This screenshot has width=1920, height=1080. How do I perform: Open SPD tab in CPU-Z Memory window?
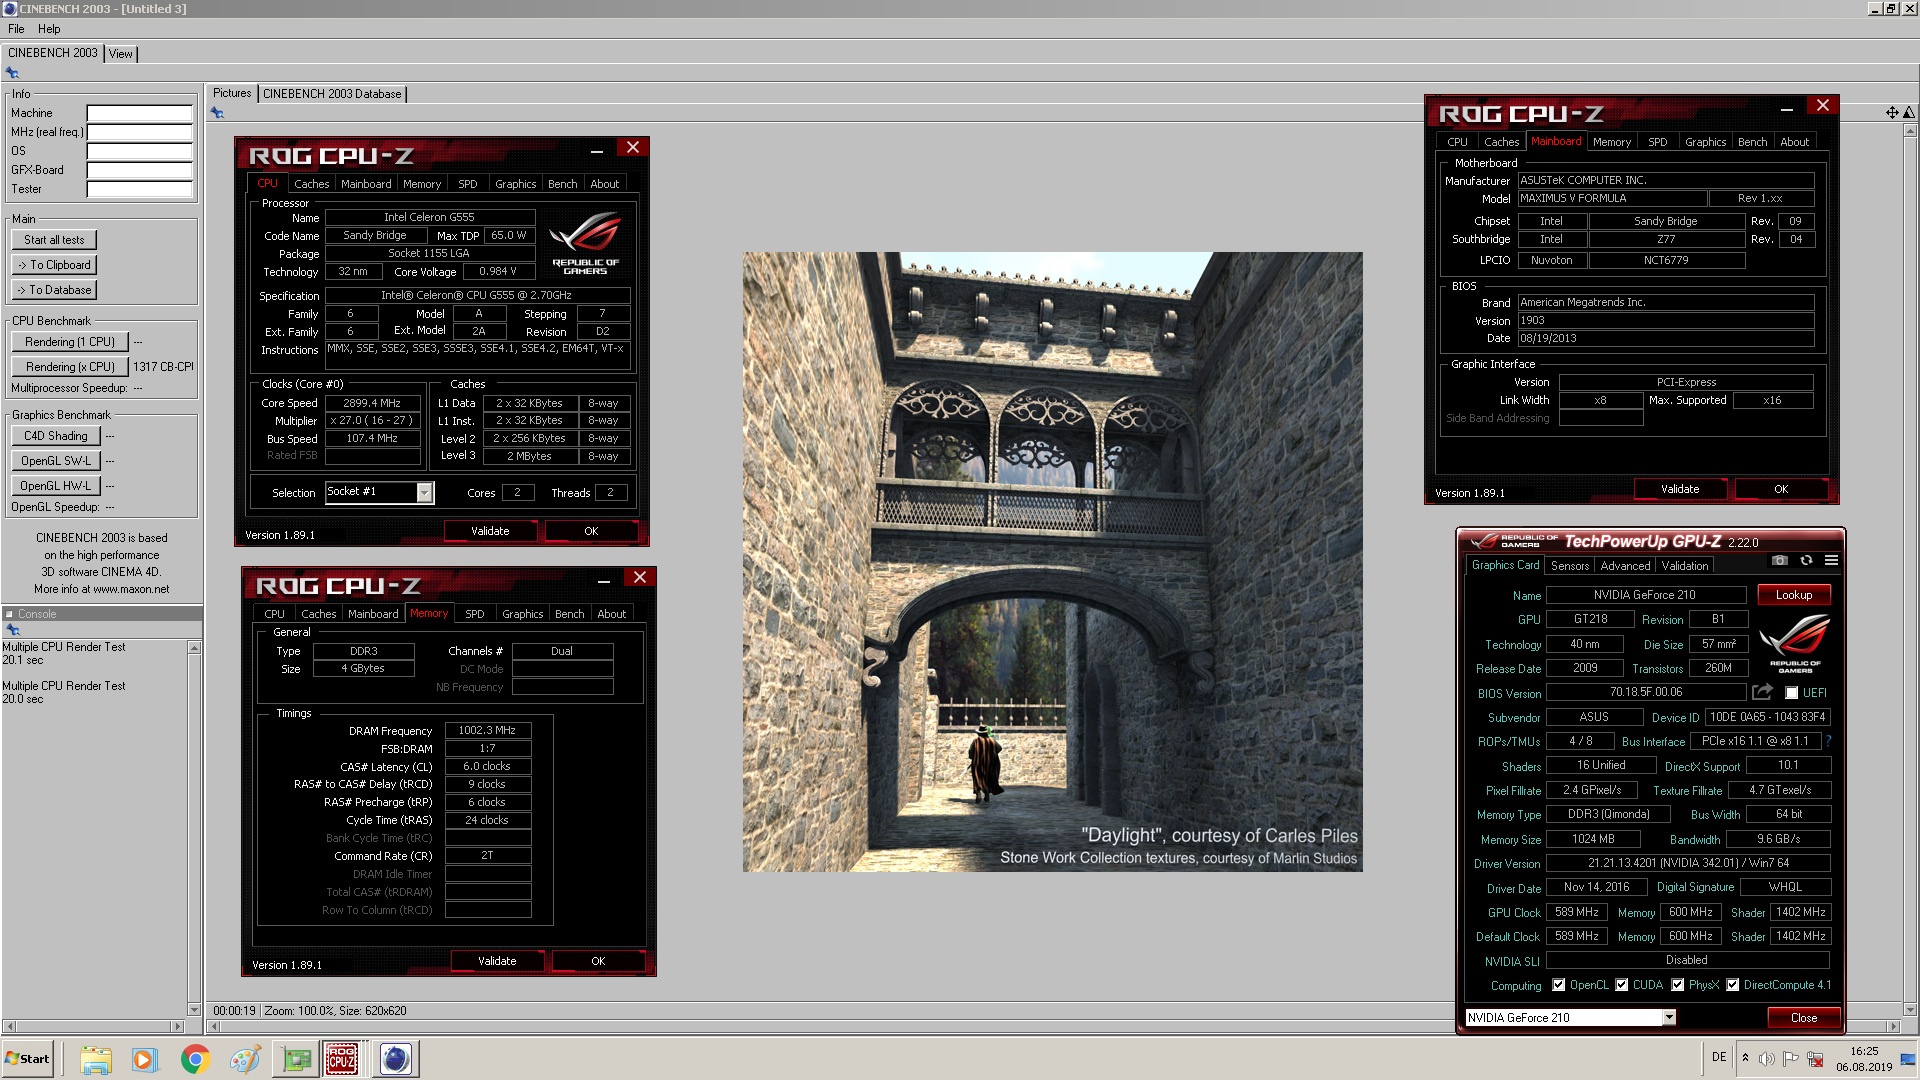[x=475, y=614]
